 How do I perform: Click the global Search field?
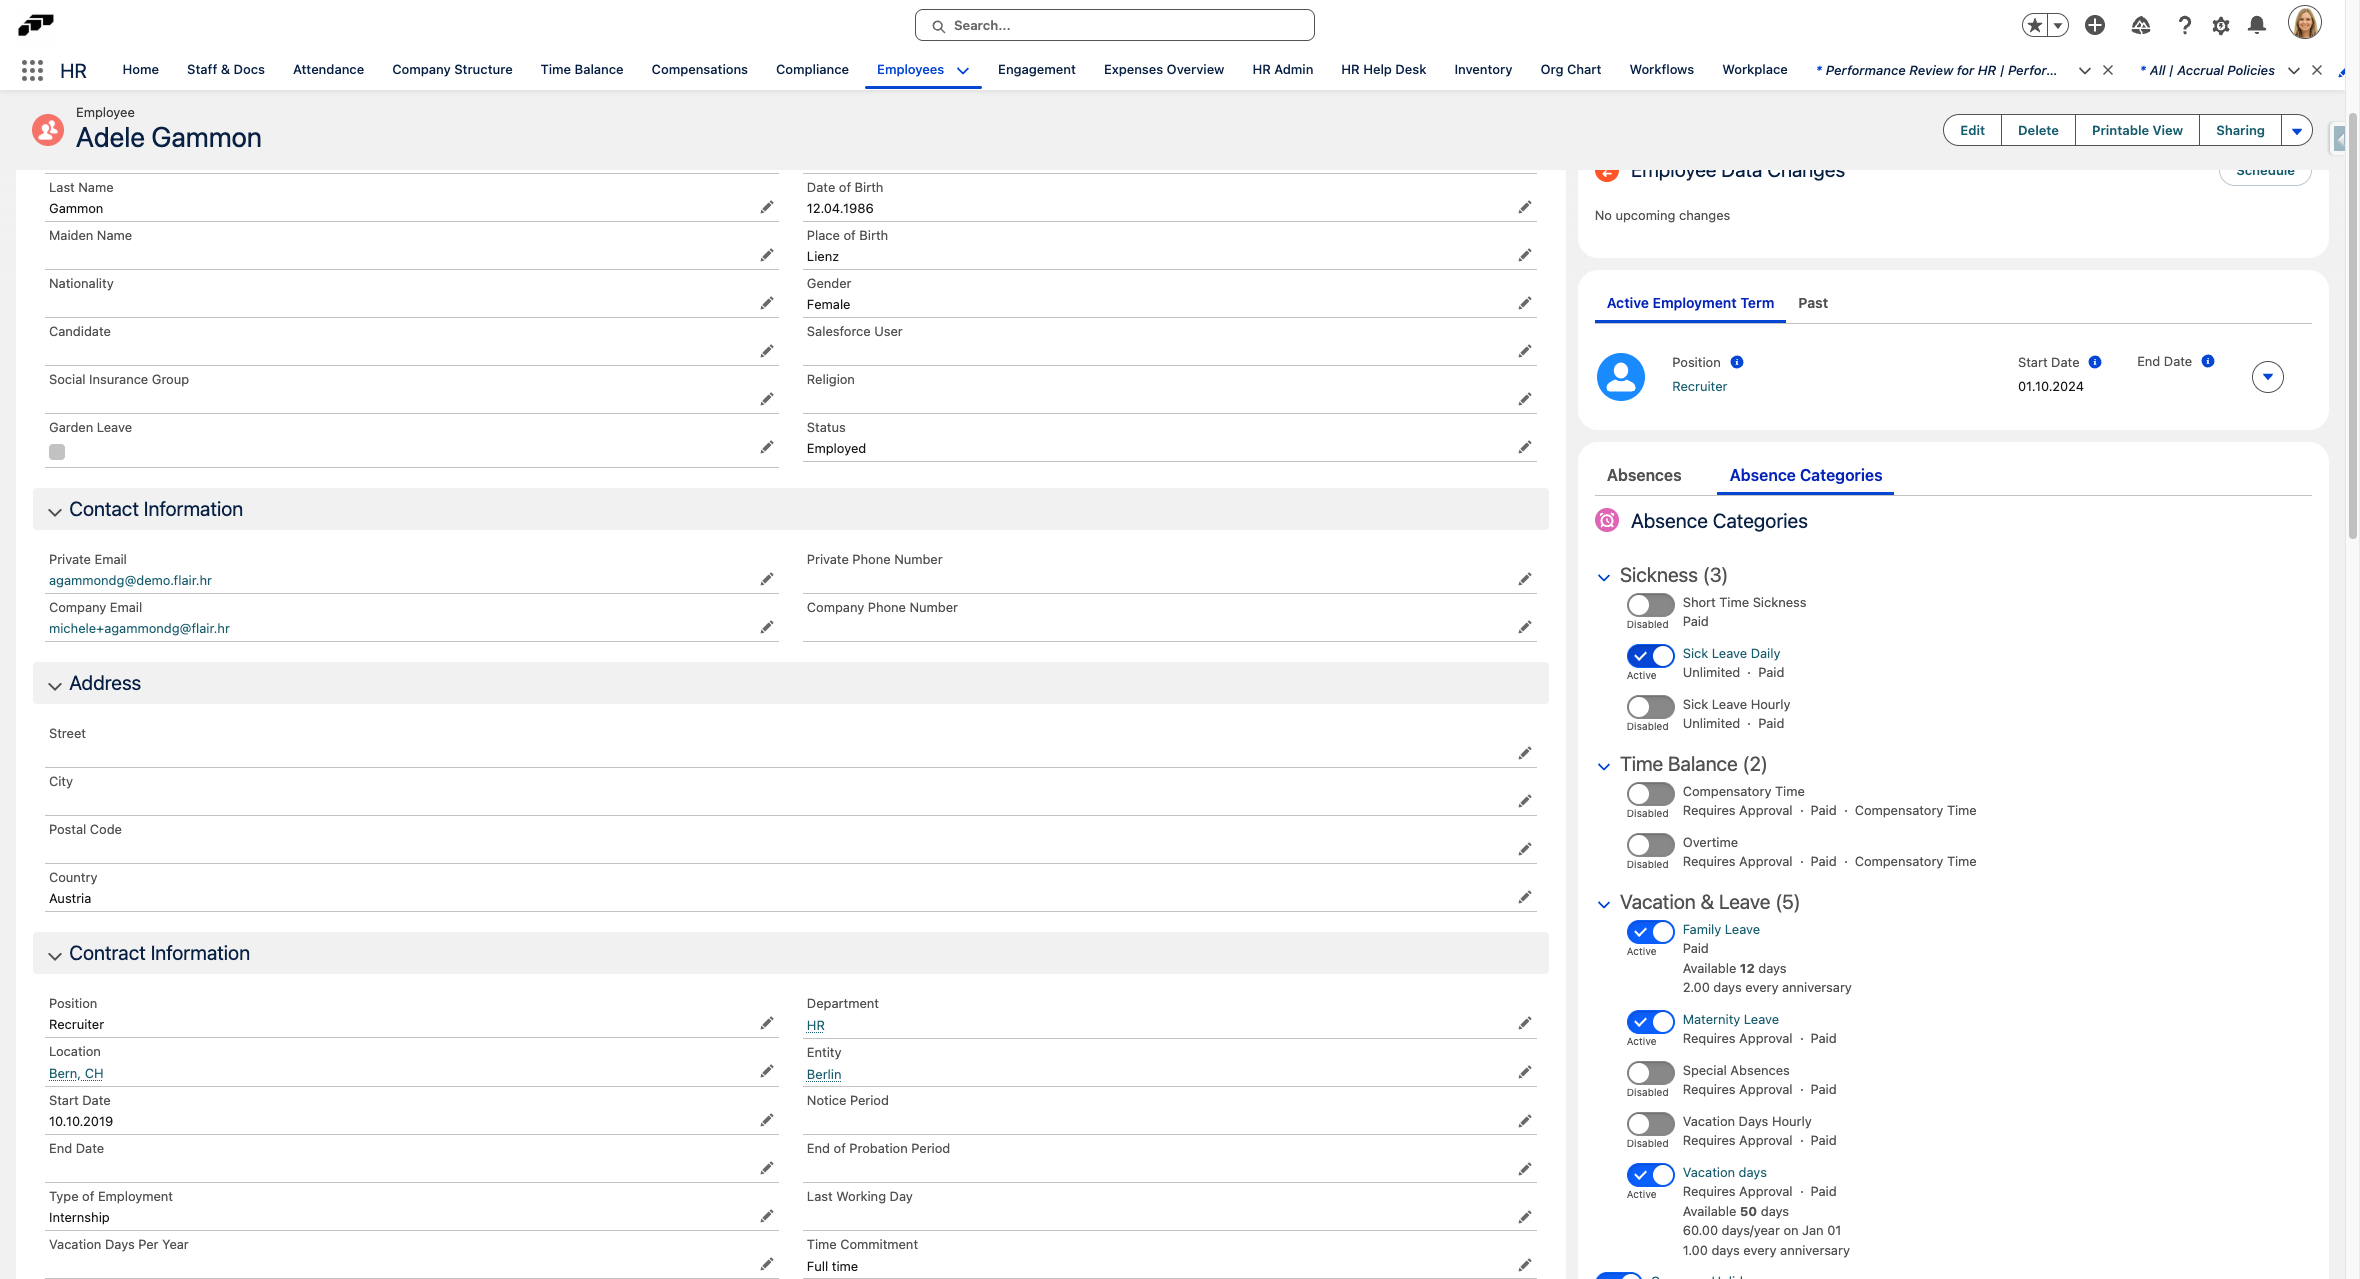pos(1114,26)
